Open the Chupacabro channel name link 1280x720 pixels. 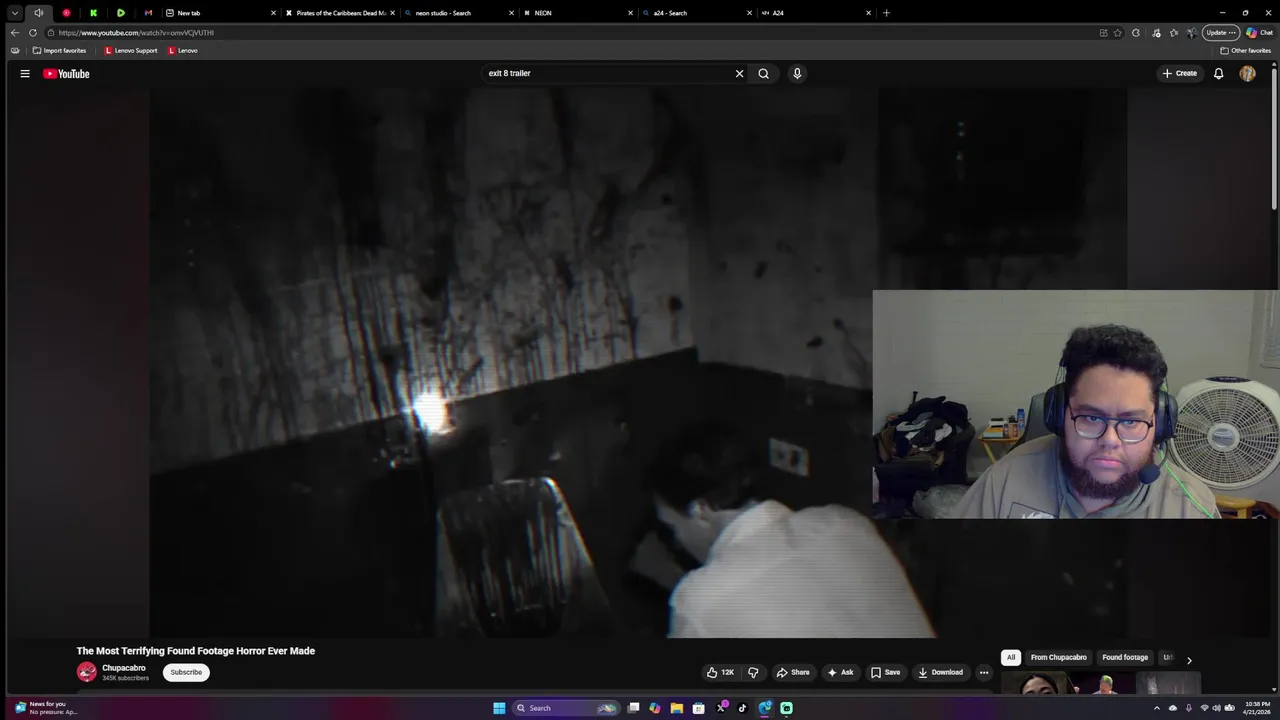tap(124, 668)
